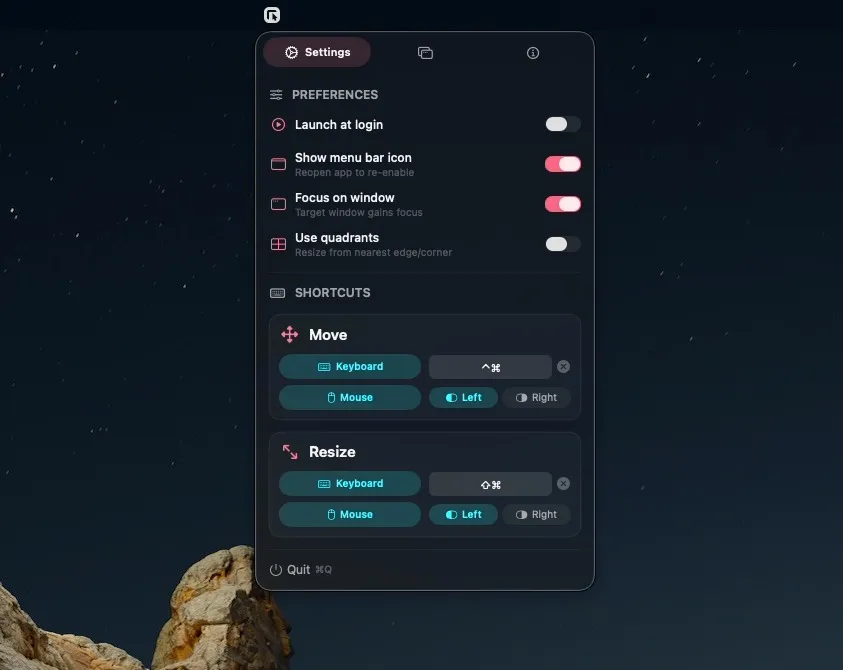Turn off Focus on window switch
The width and height of the screenshot is (843, 670).
pyautogui.click(x=563, y=204)
